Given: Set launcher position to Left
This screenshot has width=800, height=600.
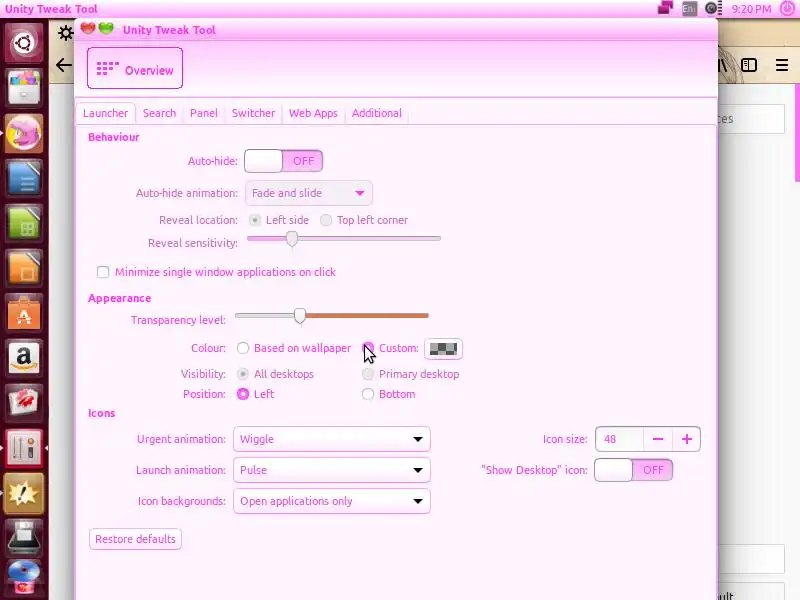Looking at the screenshot, I should (x=243, y=394).
